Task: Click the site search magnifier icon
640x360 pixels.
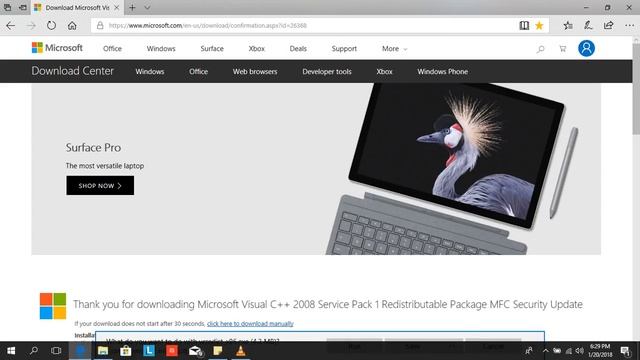Action: 540,49
